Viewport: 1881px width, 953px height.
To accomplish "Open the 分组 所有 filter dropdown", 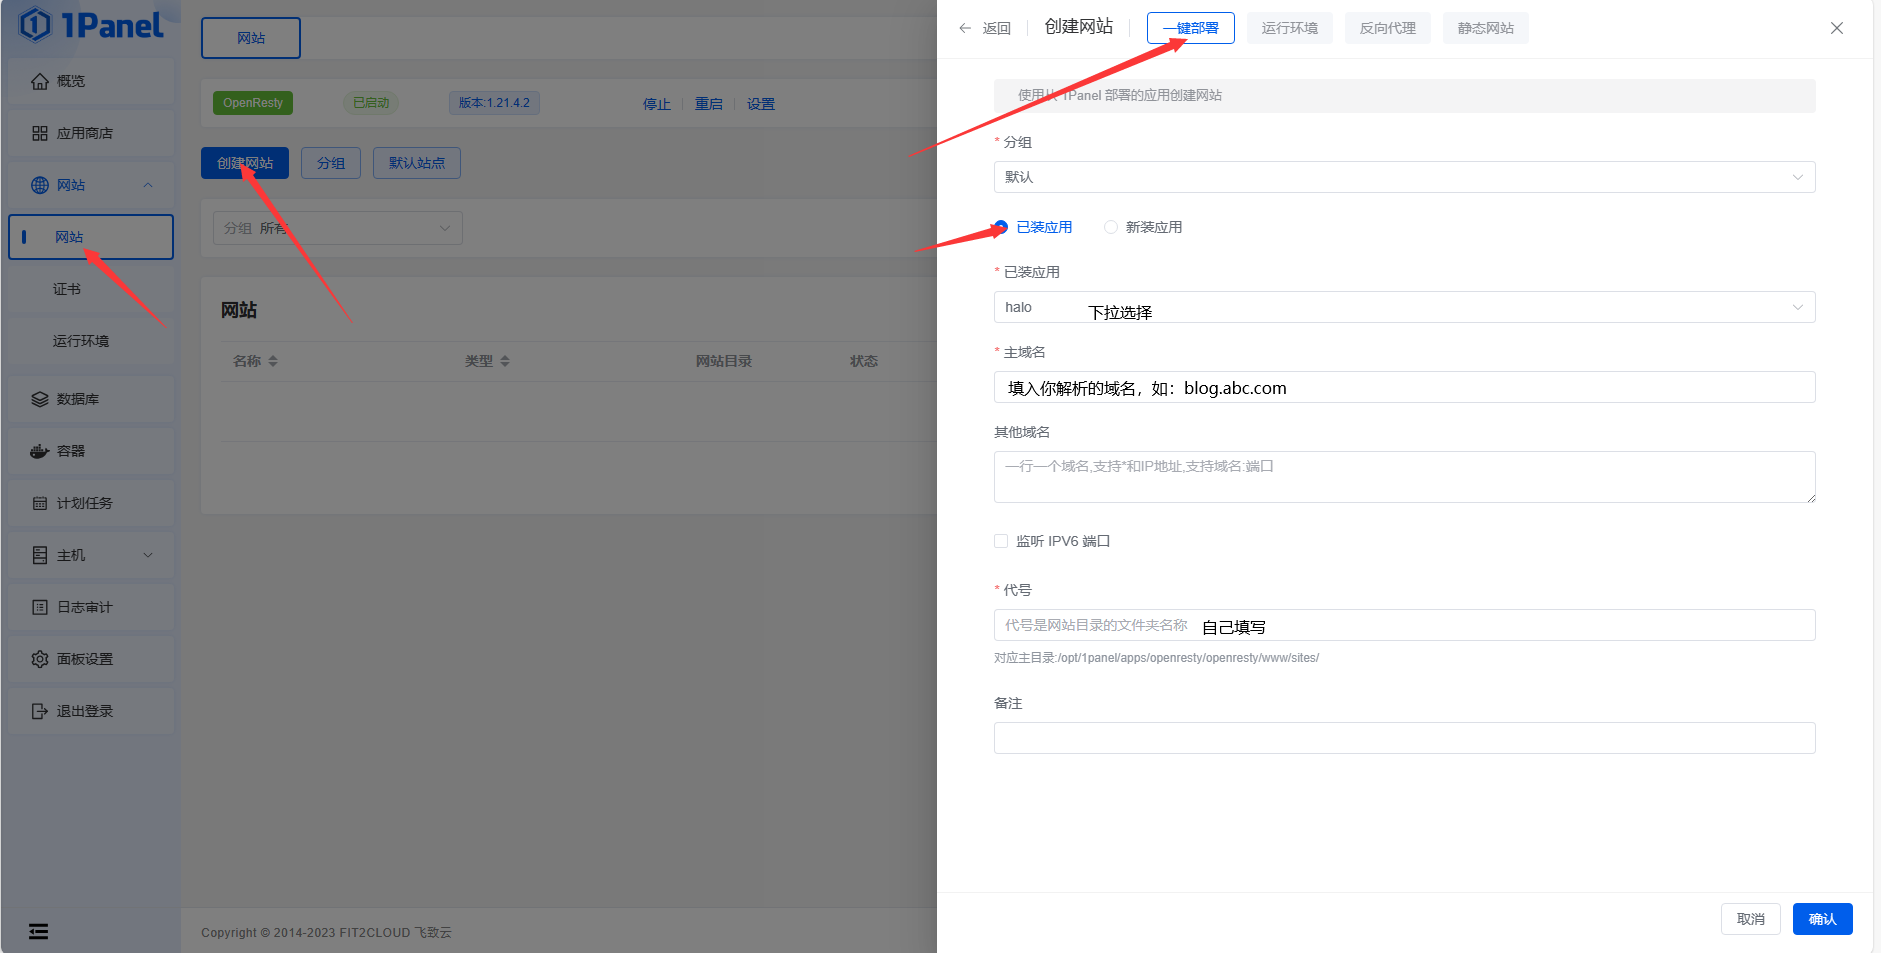I will (x=338, y=228).
